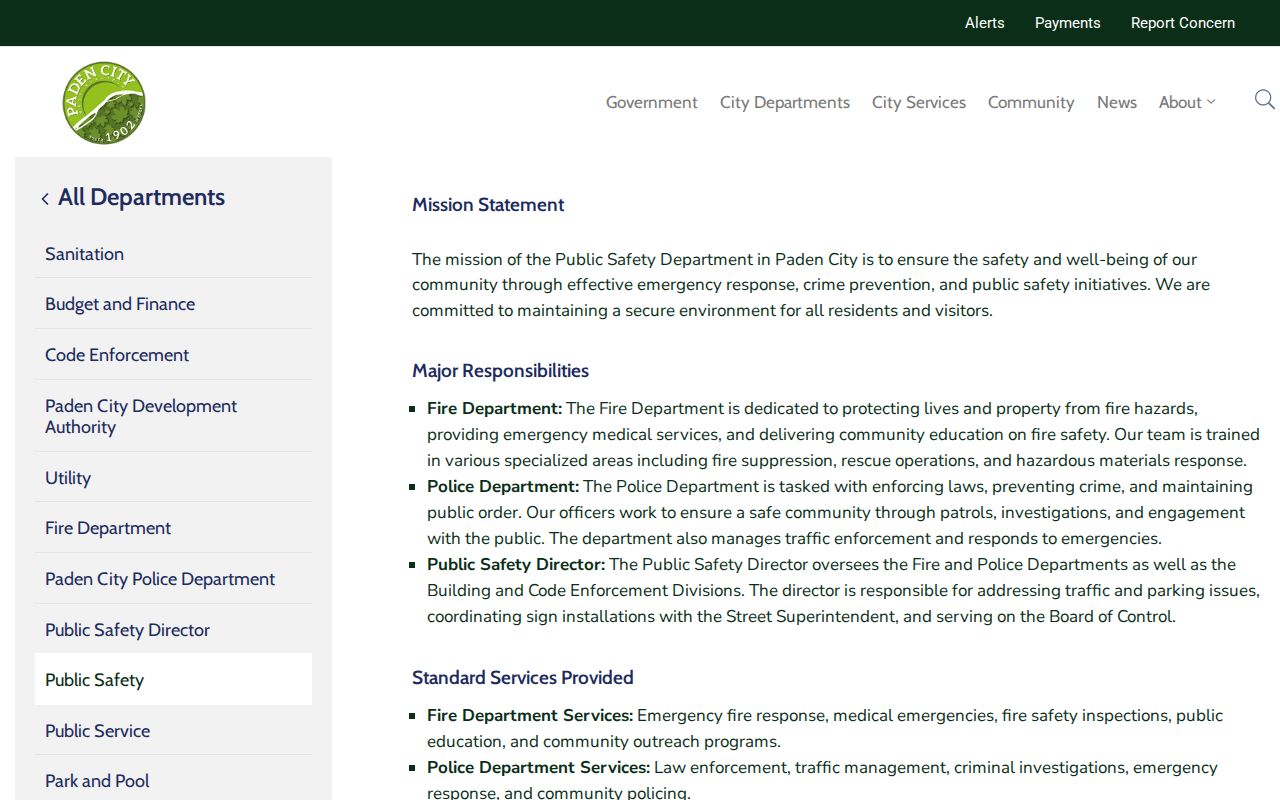The height and width of the screenshot is (800, 1280).
Task: Click the bold 'Public Safety Director:' label
Action: 516,564
